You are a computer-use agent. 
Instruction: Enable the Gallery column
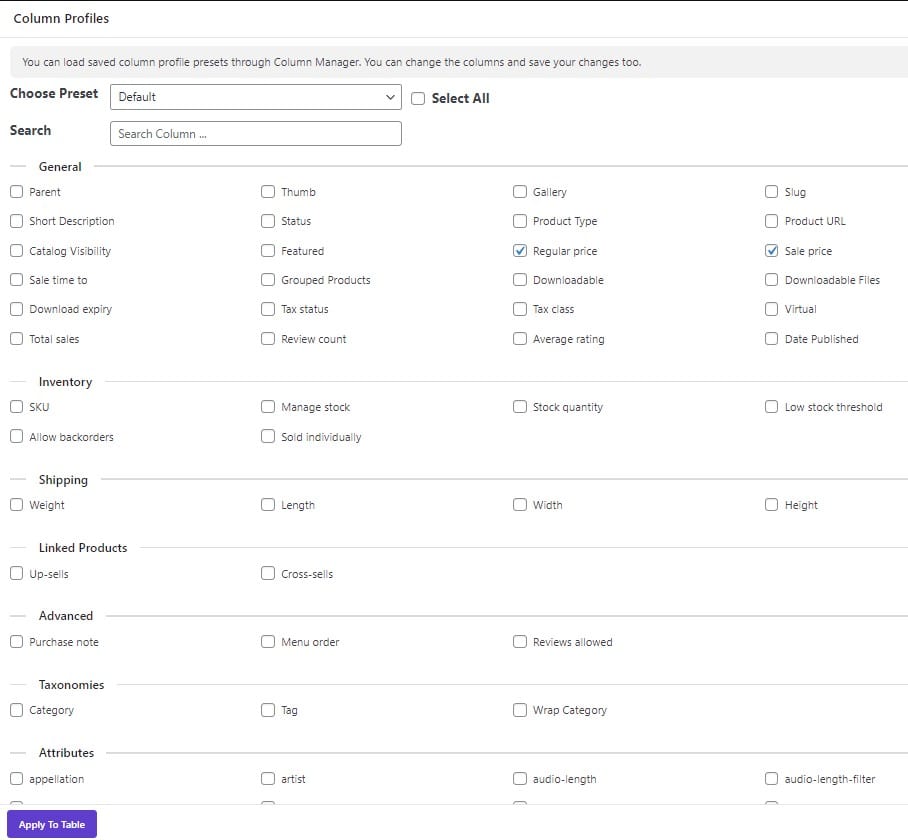520,191
